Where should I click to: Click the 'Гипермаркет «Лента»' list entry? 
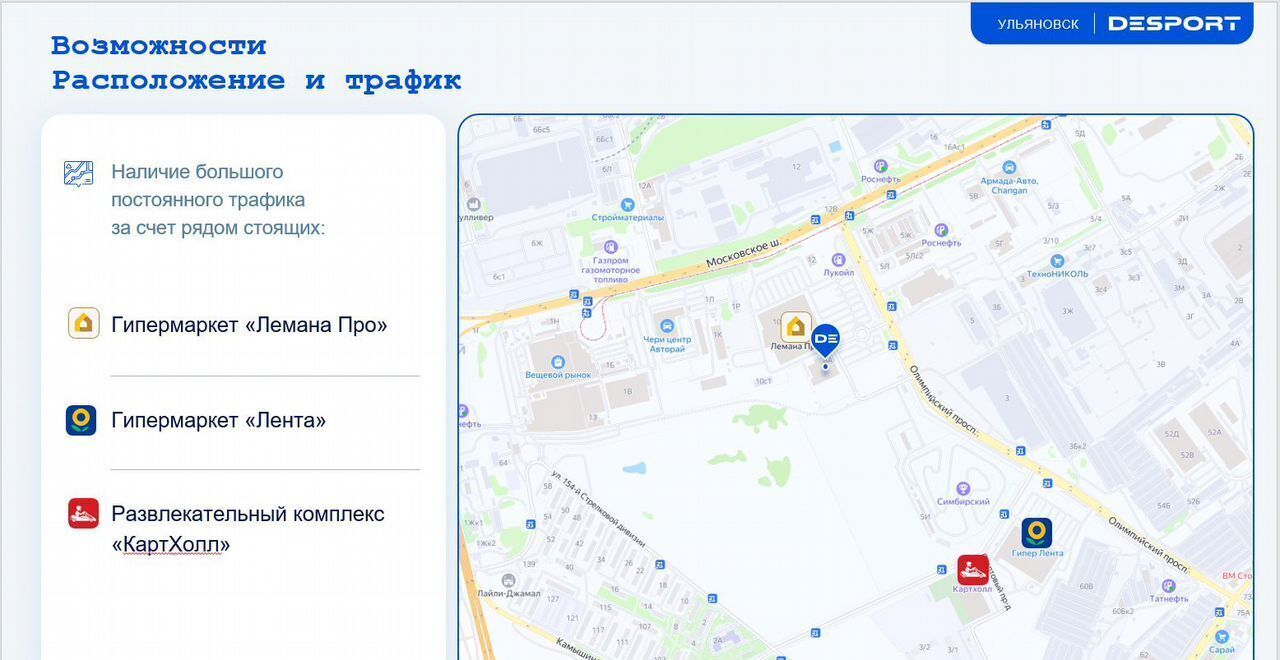(x=219, y=420)
